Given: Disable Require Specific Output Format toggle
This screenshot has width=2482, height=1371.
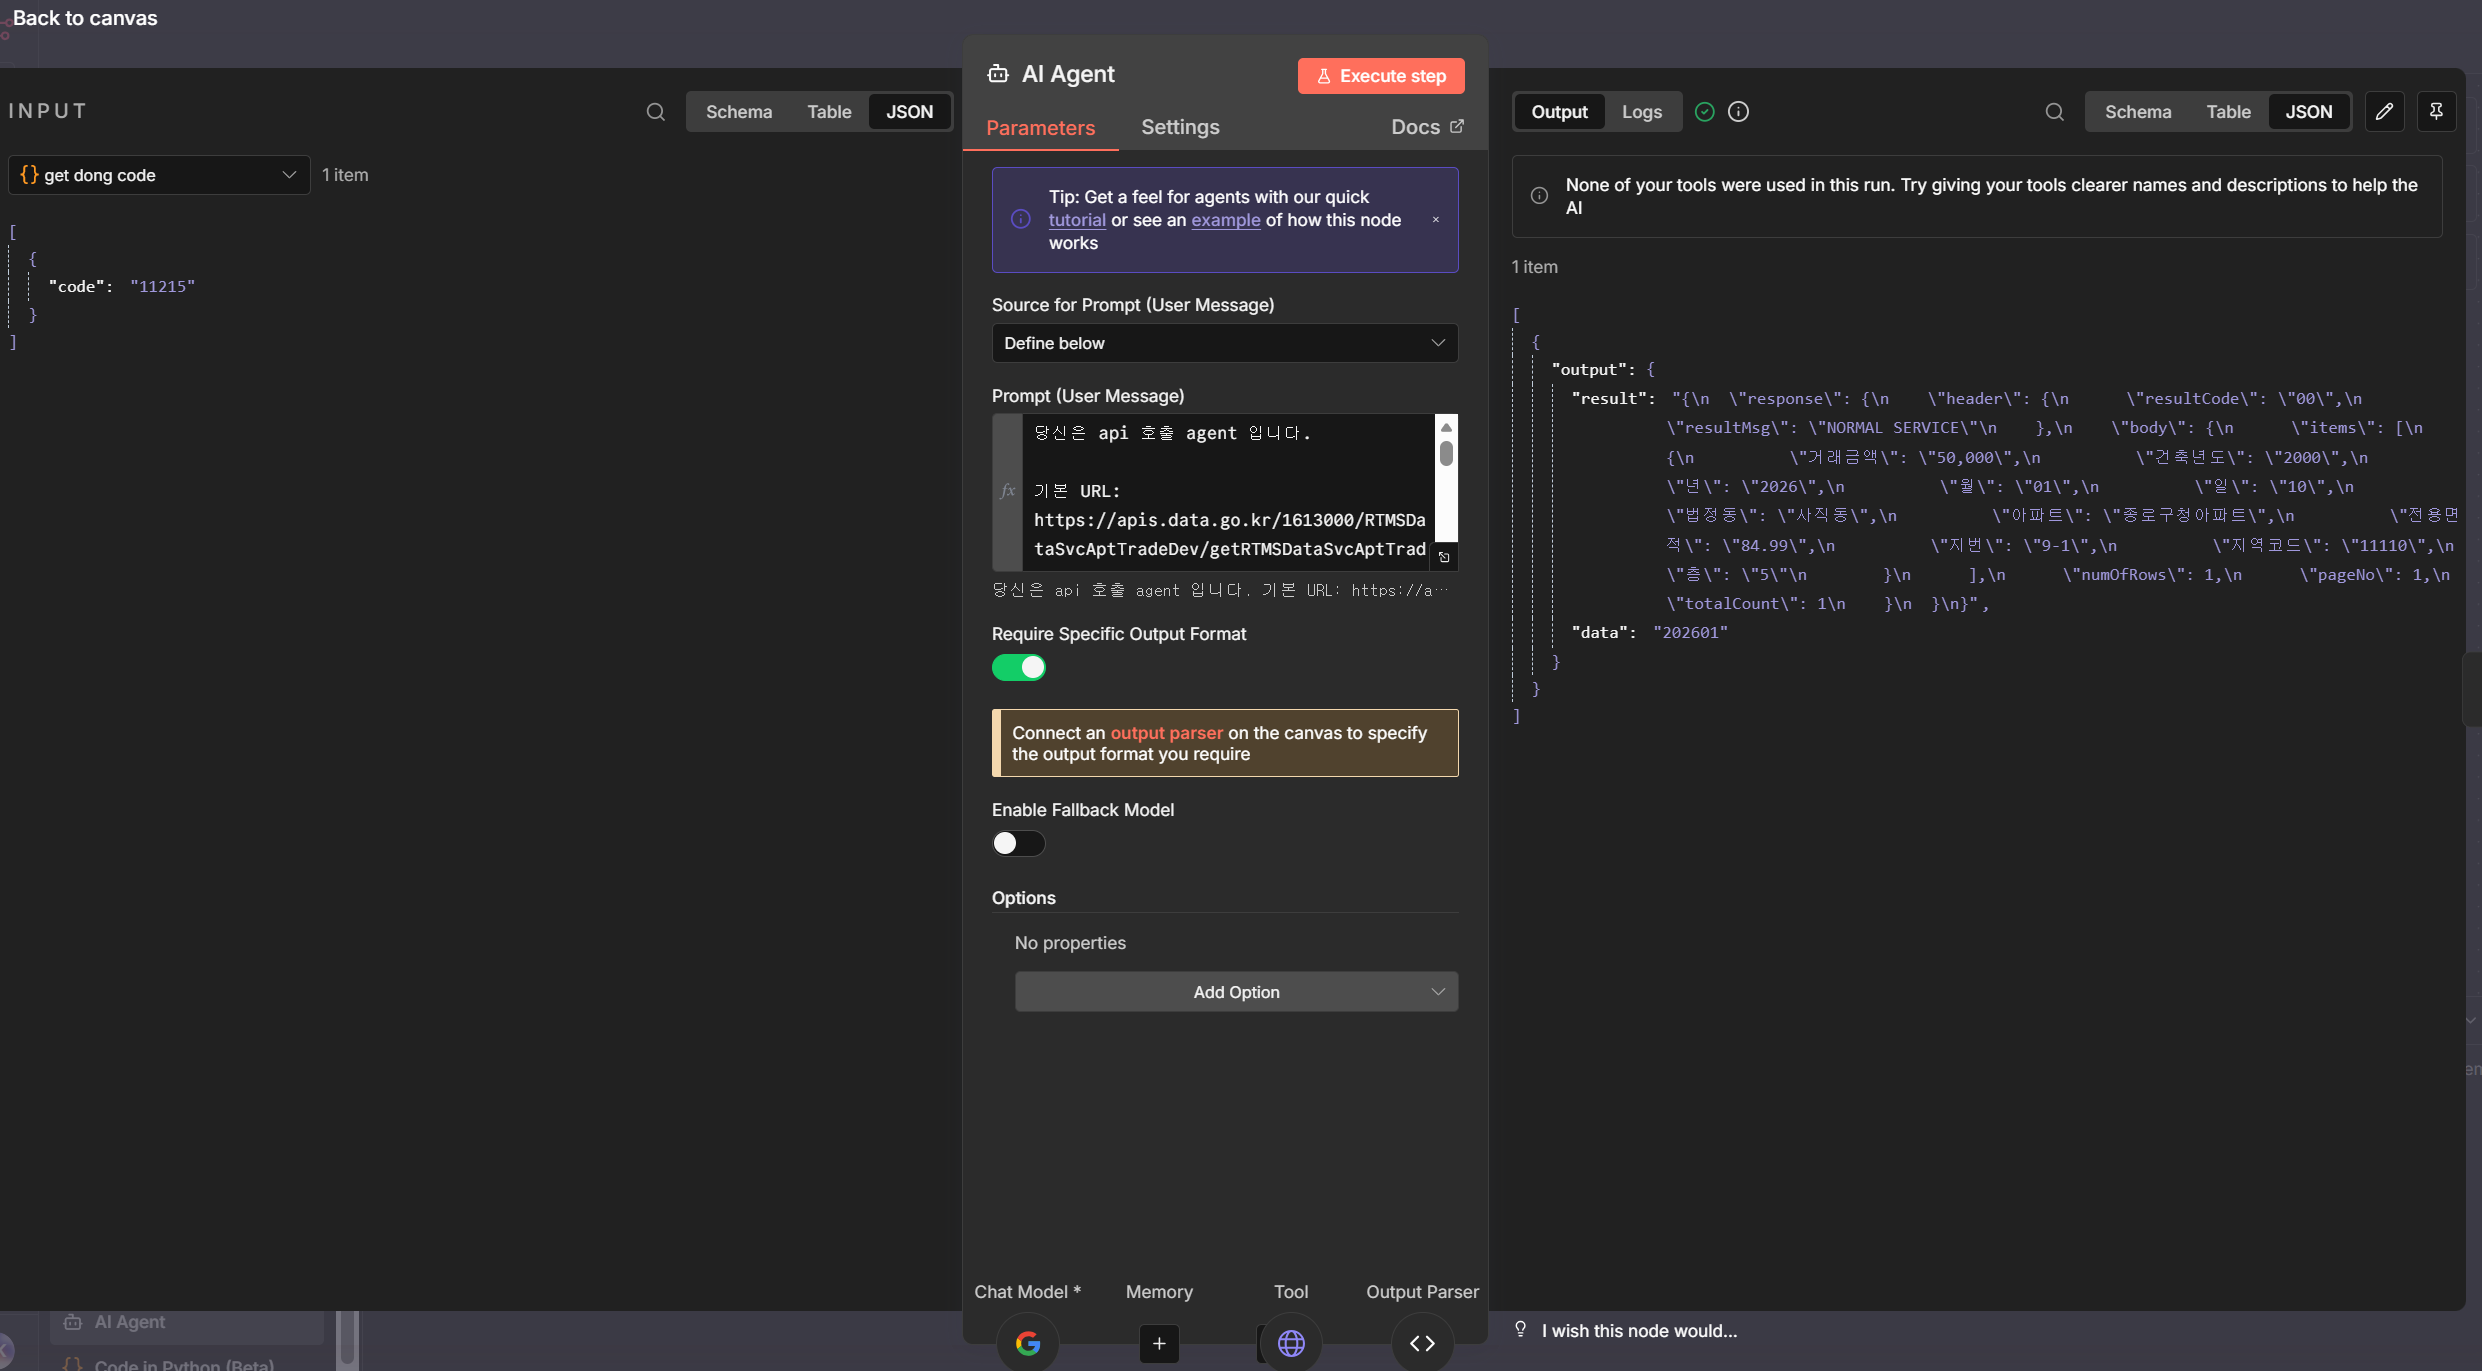Looking at the screenshot, I should pos(1018,667).
